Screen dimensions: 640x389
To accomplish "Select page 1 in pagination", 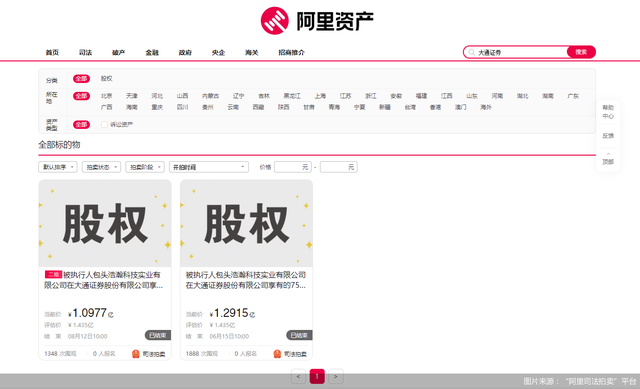I will 317,376.
